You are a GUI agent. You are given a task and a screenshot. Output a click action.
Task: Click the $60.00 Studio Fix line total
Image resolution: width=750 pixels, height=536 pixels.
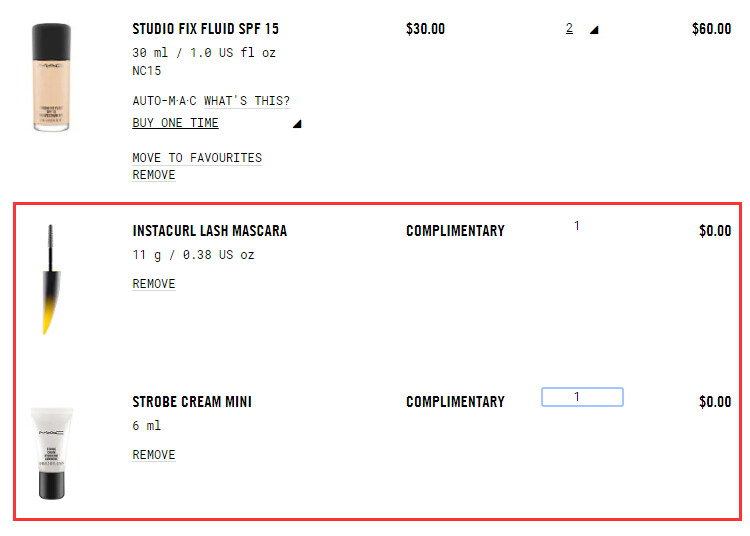point(711,29)
